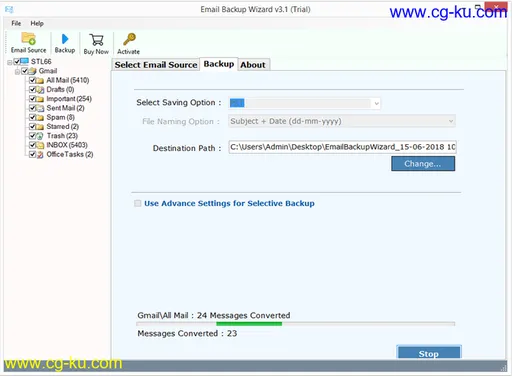The height and width of the screenshot is (376, 512).
Task: Uncheck the STL66 root checkbox
Action: [17, 62]
